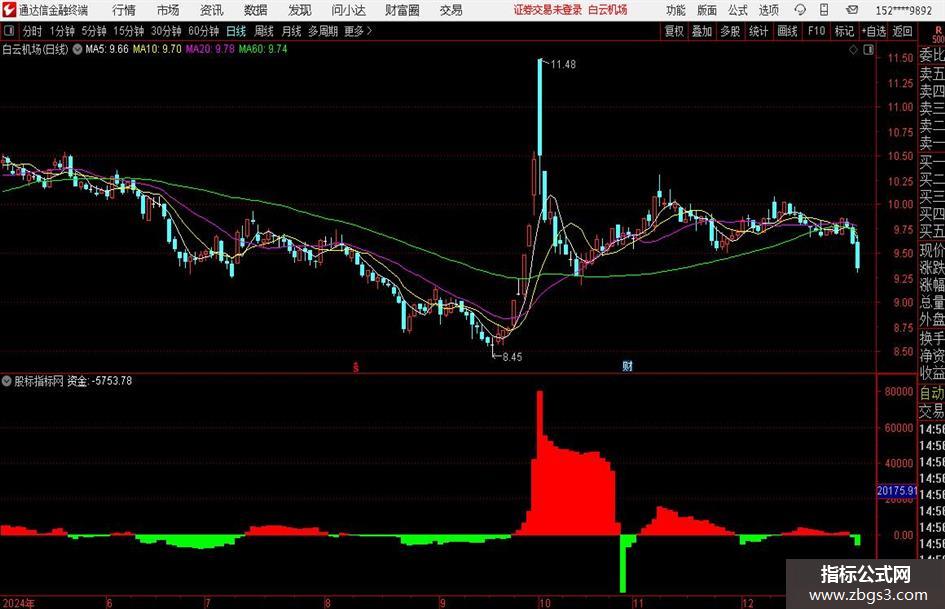
Task: Click the panel layout icon beside 分时
Action: click(x=9, y=31)
